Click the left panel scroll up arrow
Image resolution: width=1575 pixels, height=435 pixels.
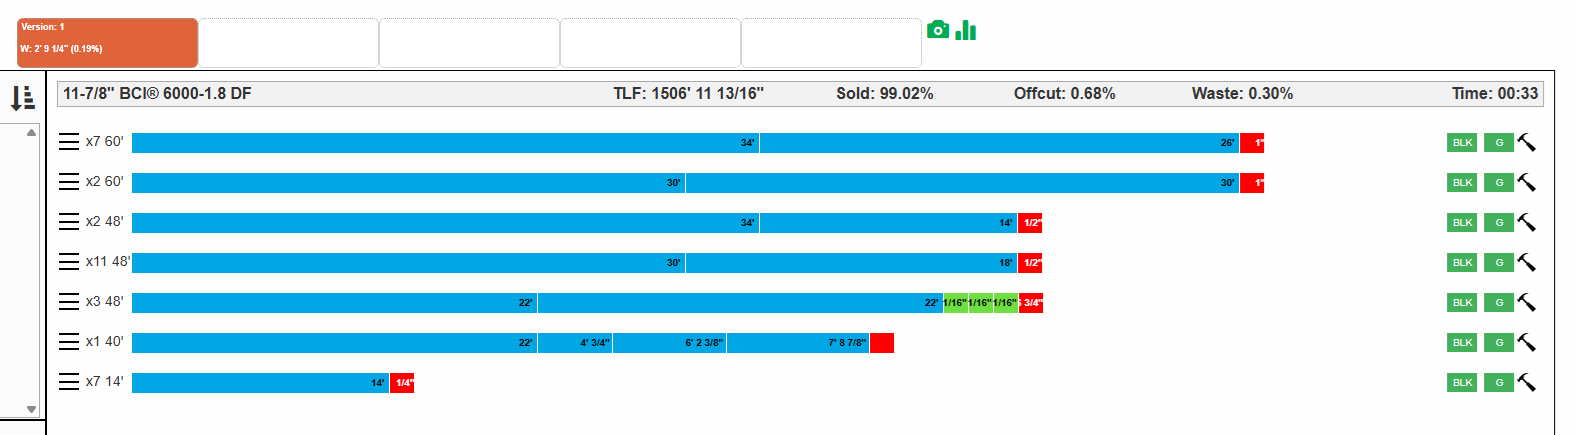click(31, 132)
